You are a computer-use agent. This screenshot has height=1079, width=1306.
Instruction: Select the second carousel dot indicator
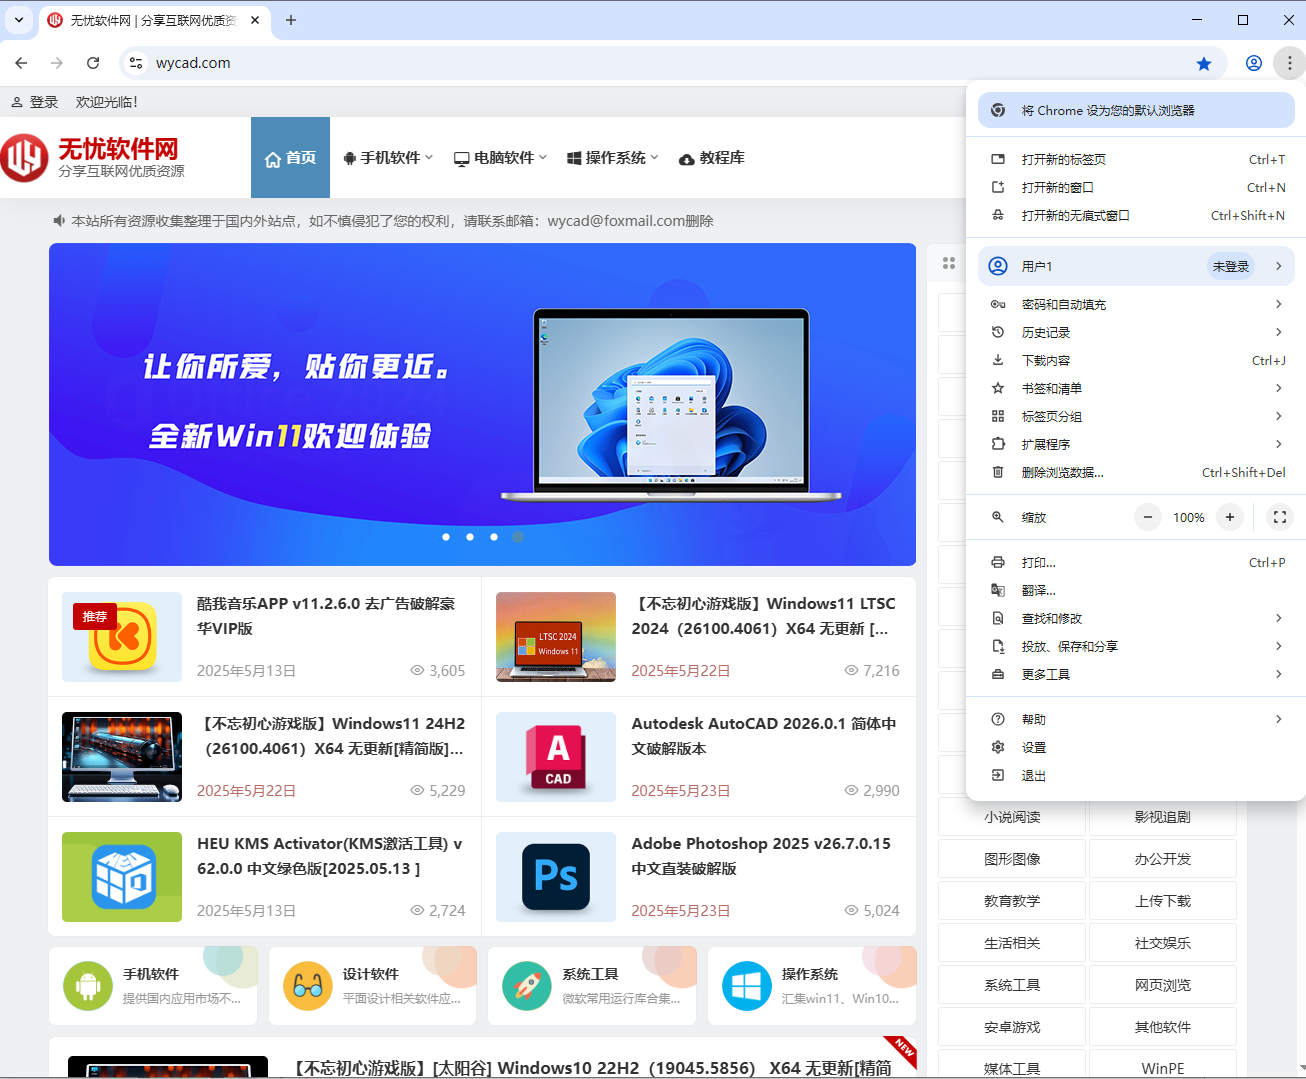coord(470,537)
